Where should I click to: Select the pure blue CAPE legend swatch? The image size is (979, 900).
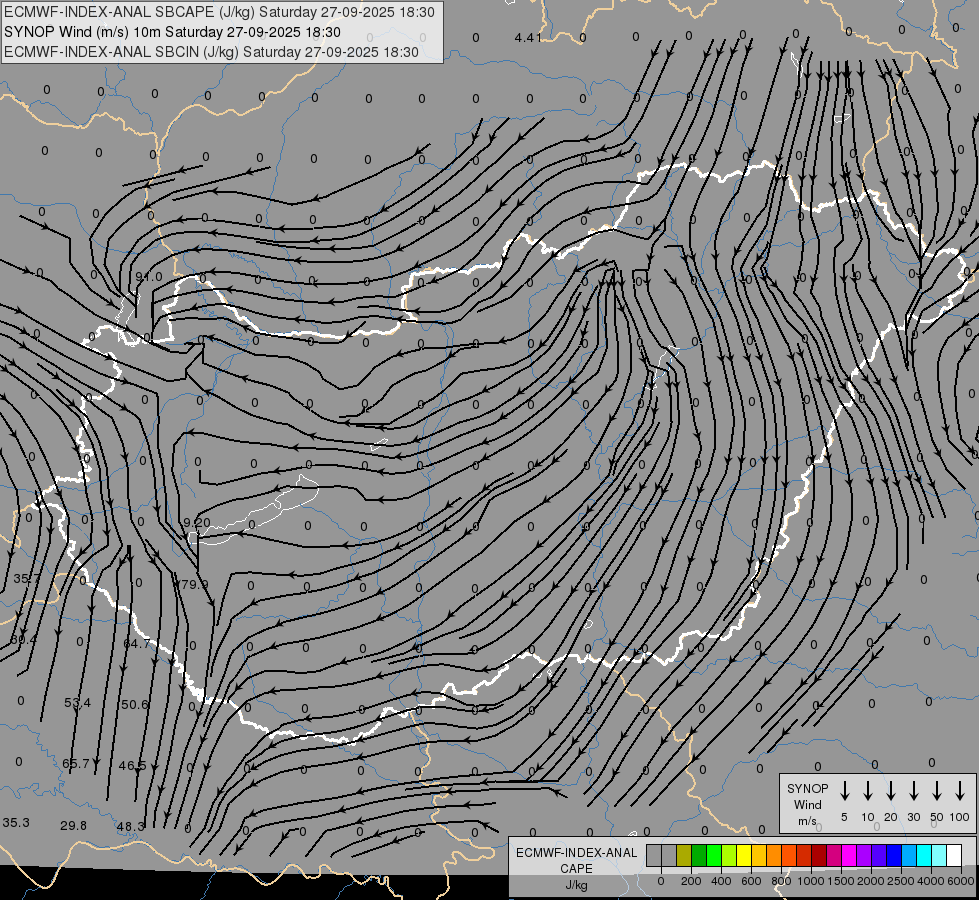coord(894,856)
